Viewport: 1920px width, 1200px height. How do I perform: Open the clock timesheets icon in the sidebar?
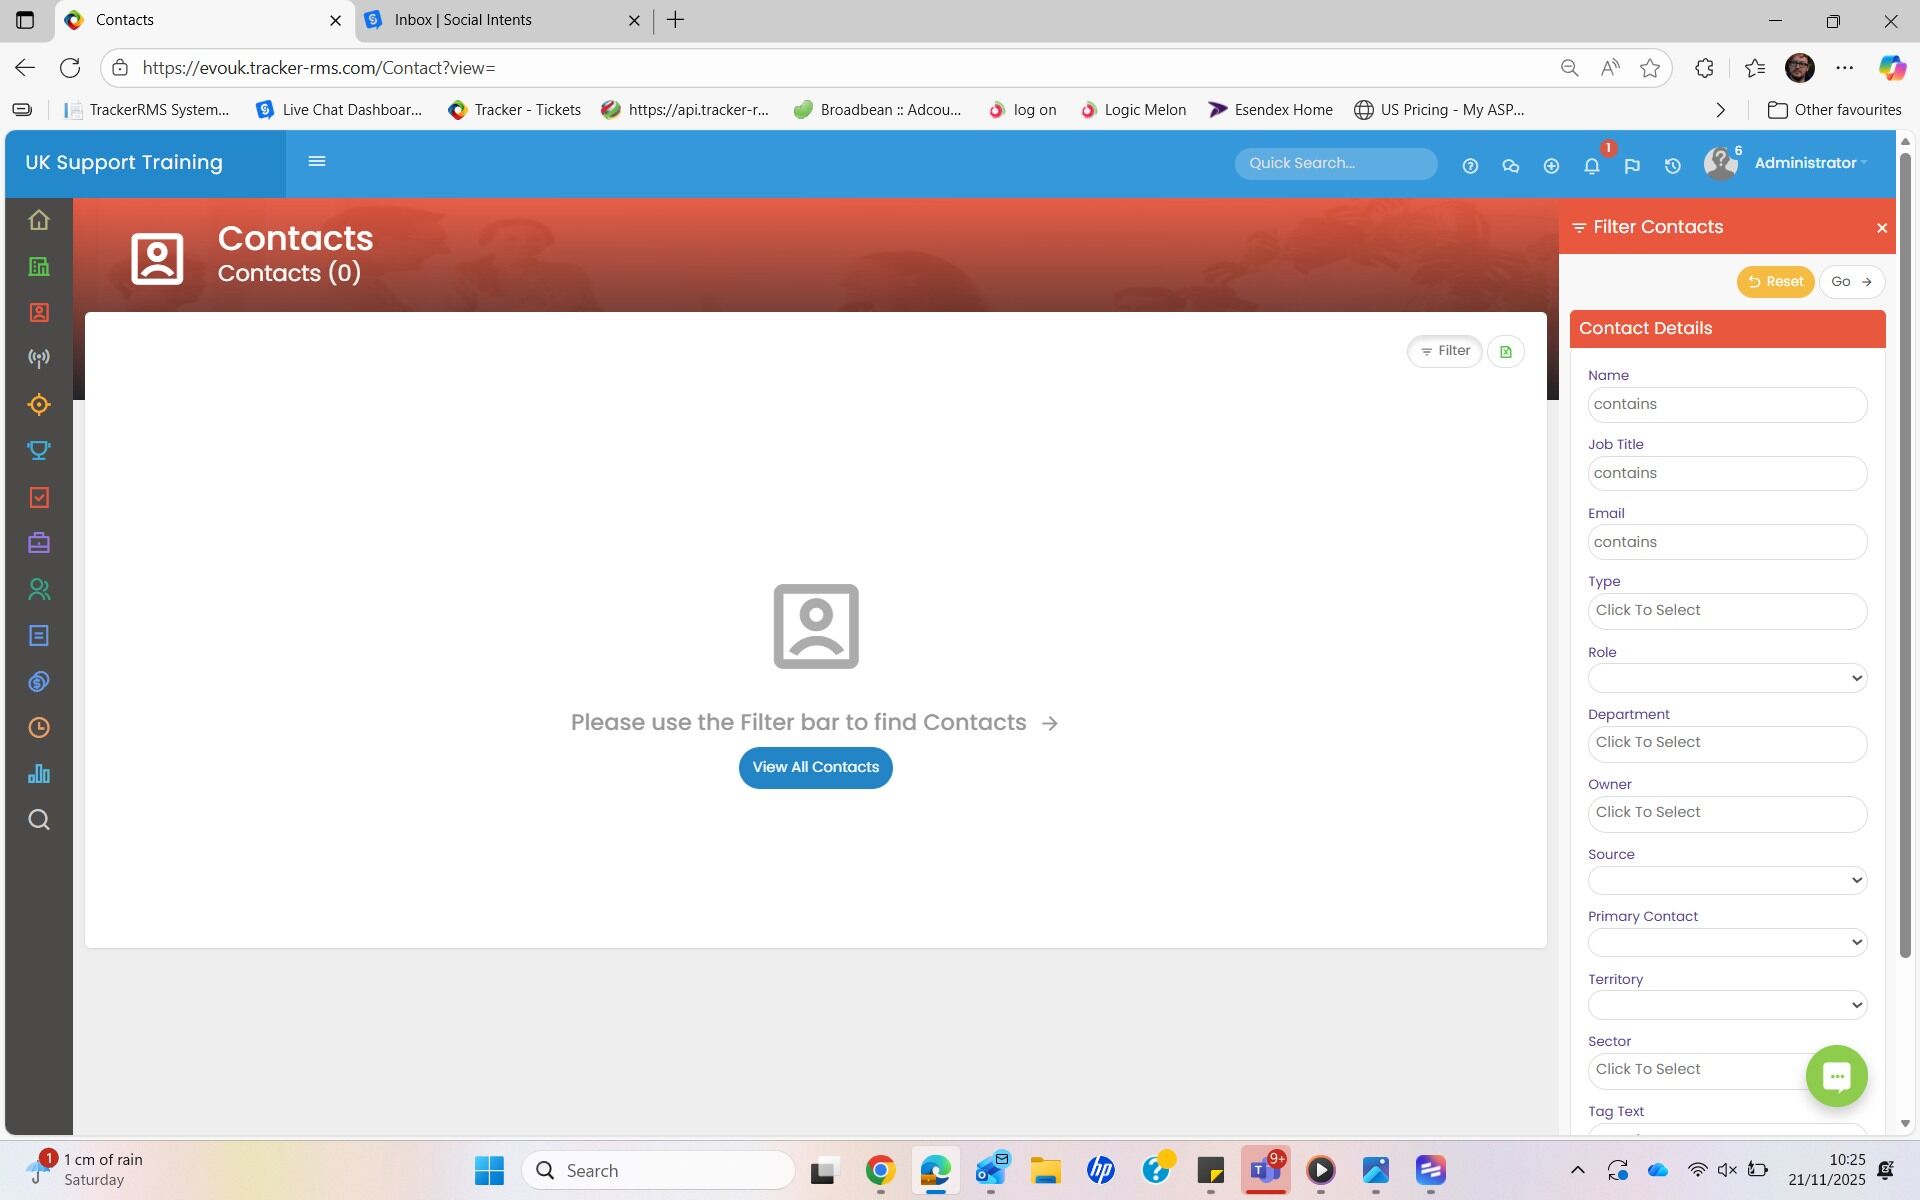(39, 728)
